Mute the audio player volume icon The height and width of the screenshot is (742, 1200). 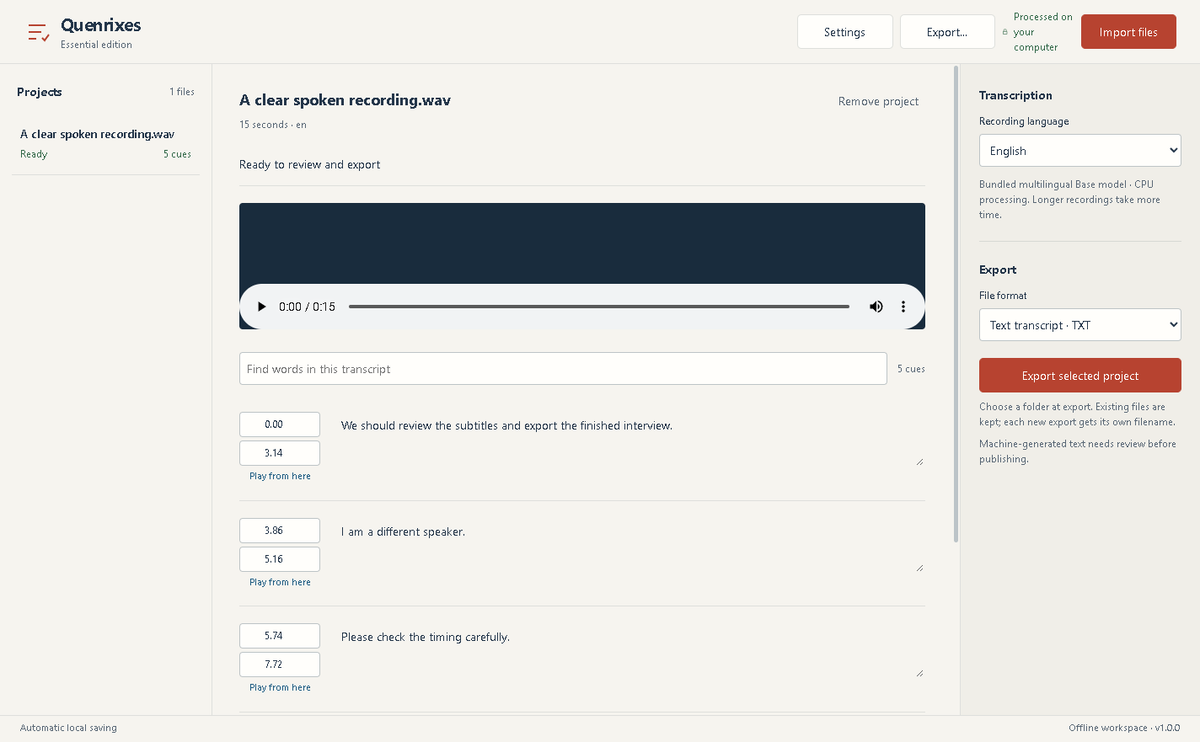876,307
